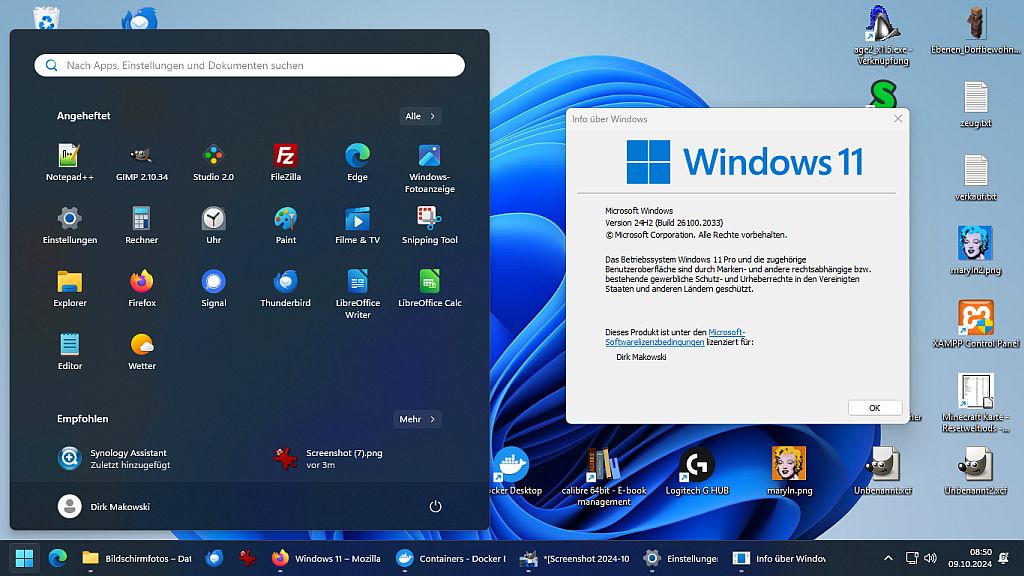The image size is (1024, 576).
Task: Launch GIMP 2.10.34 from Start menu
Action: [x=142, y=162]
